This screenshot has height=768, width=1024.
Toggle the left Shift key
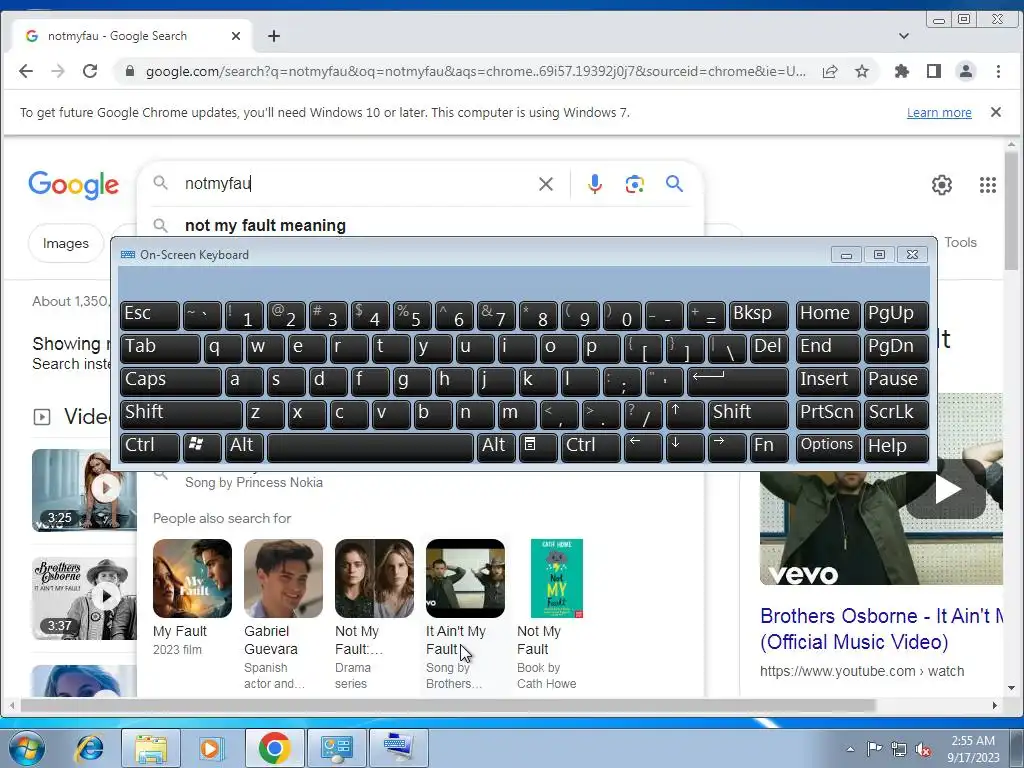tap(182, 414)
